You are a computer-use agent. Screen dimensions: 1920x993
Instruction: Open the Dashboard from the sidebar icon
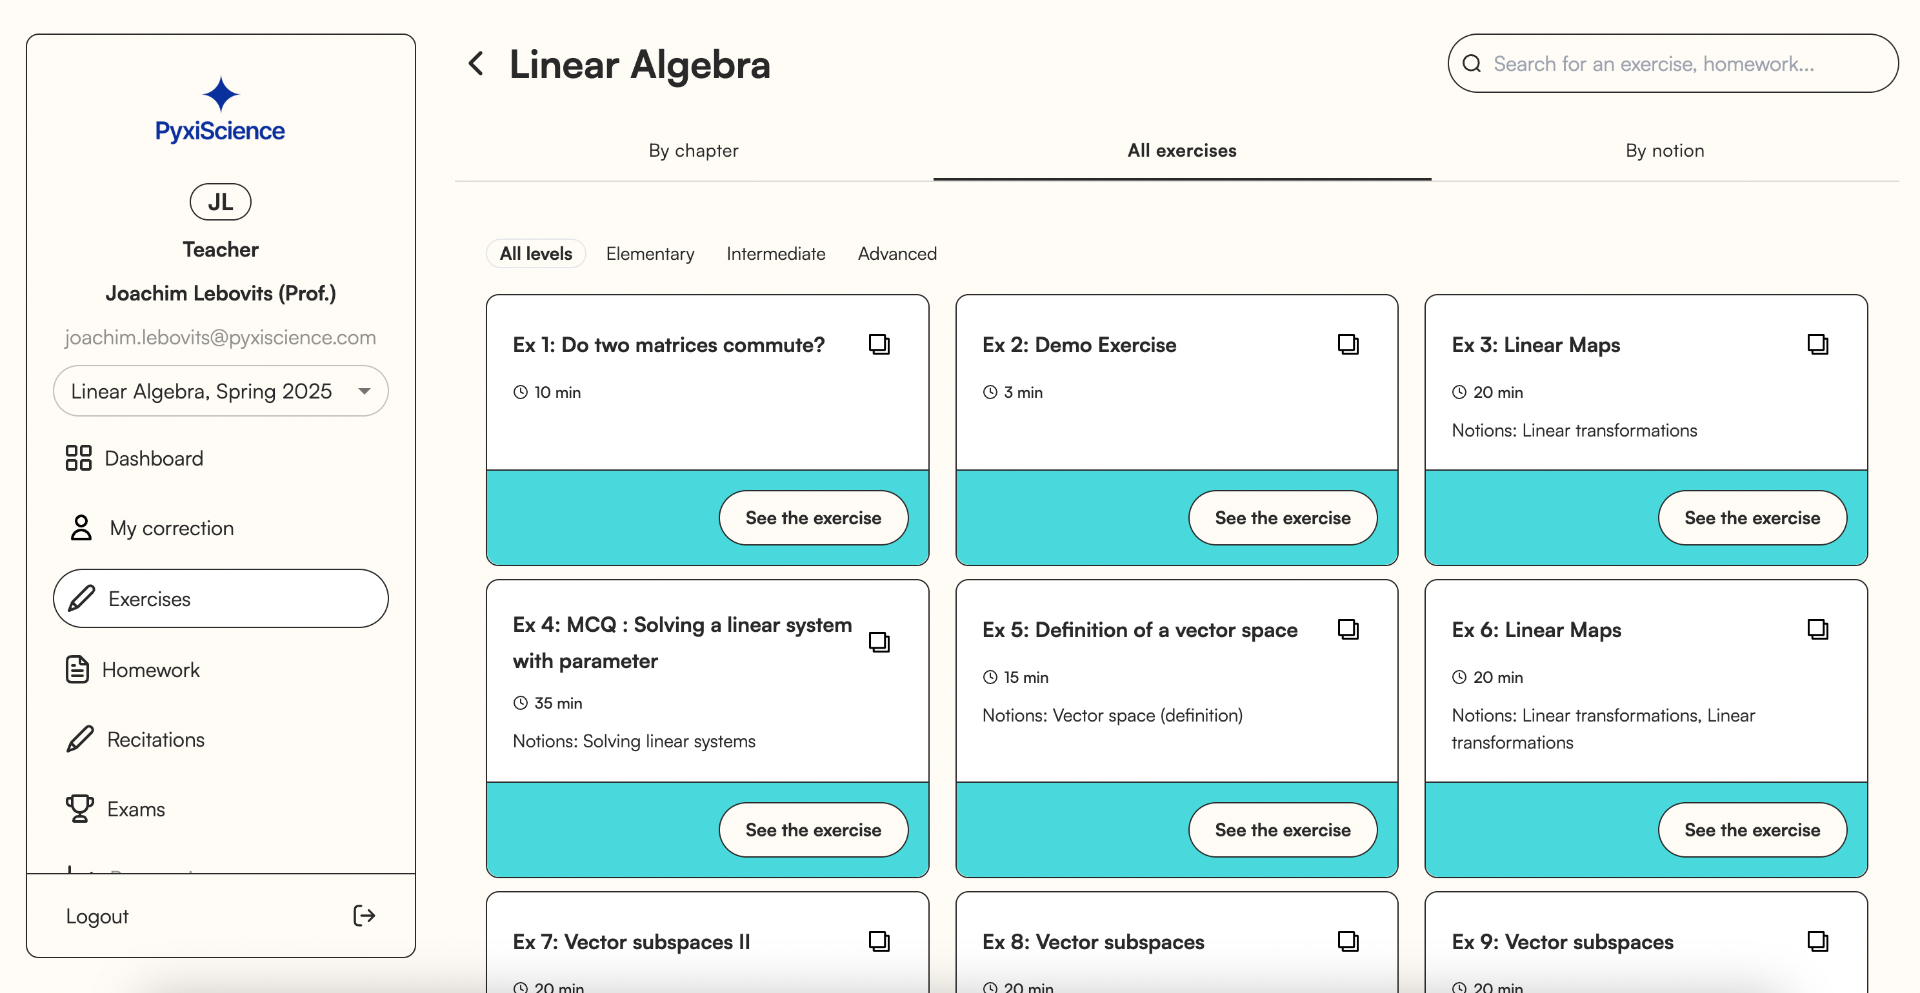[x=80, y=458]
